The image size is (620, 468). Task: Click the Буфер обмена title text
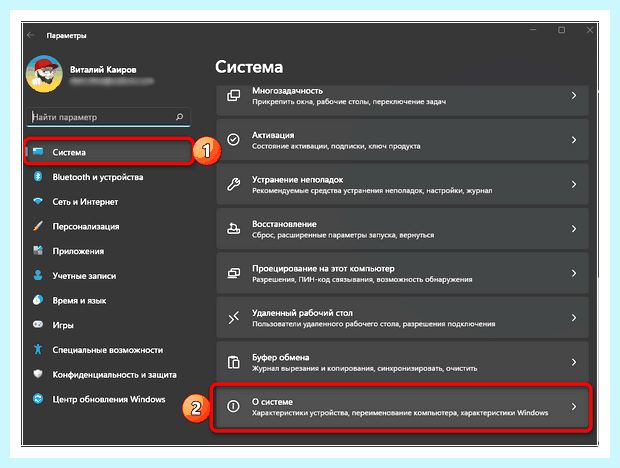(281, 358)
